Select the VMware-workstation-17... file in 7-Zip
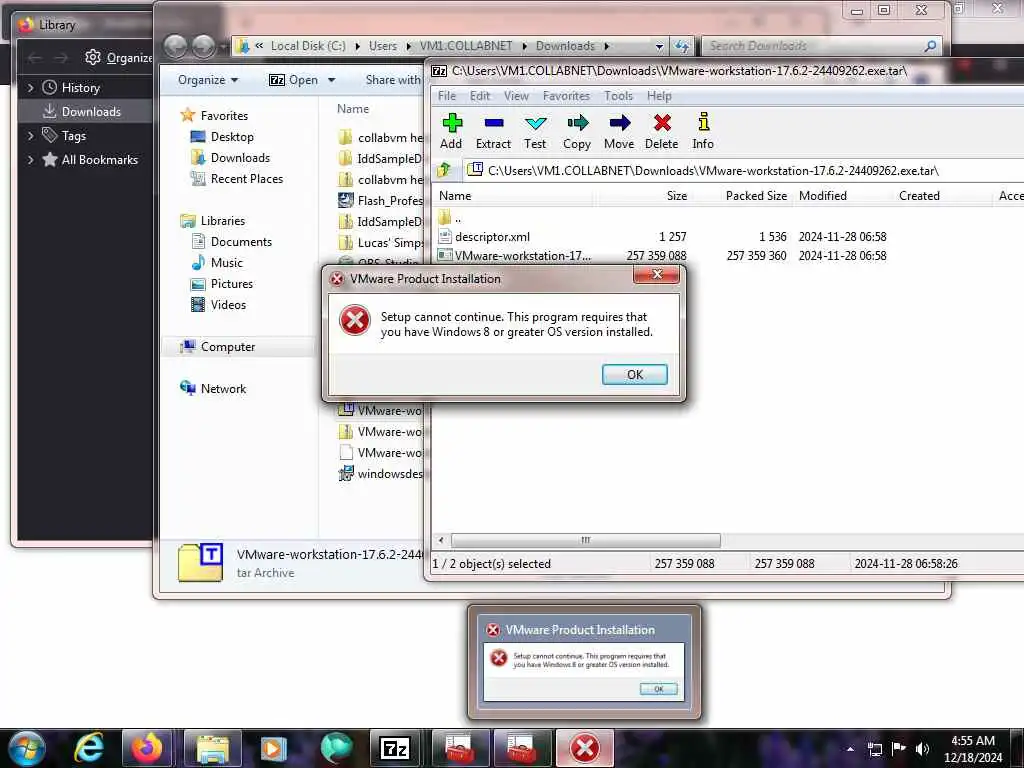1024x768 pixels. tap(522, 255)
